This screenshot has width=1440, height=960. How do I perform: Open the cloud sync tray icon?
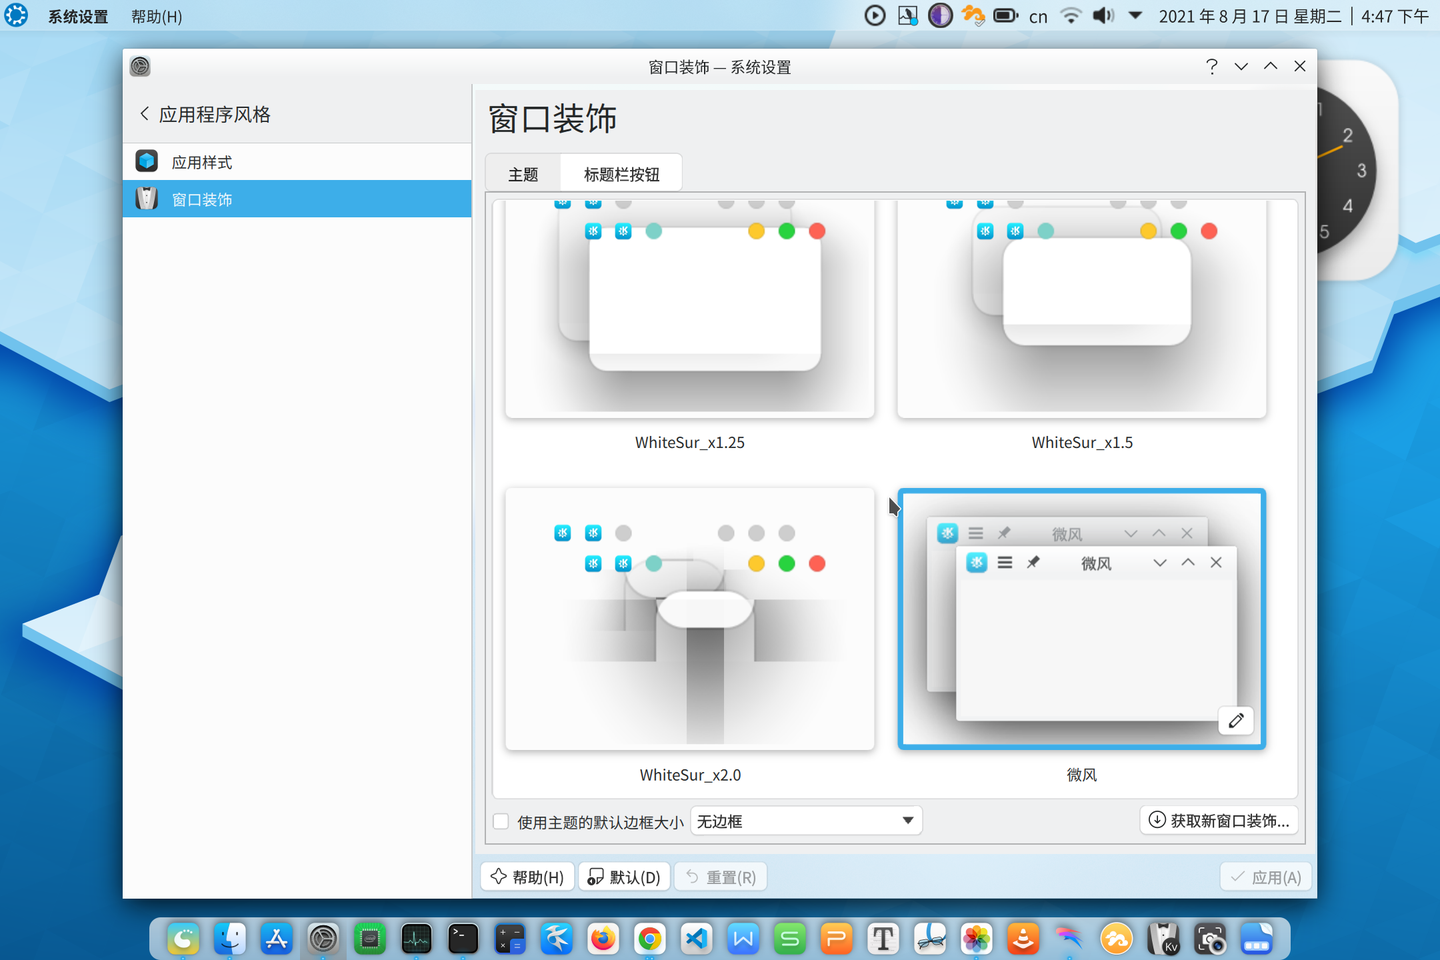[x=973, y=16]
